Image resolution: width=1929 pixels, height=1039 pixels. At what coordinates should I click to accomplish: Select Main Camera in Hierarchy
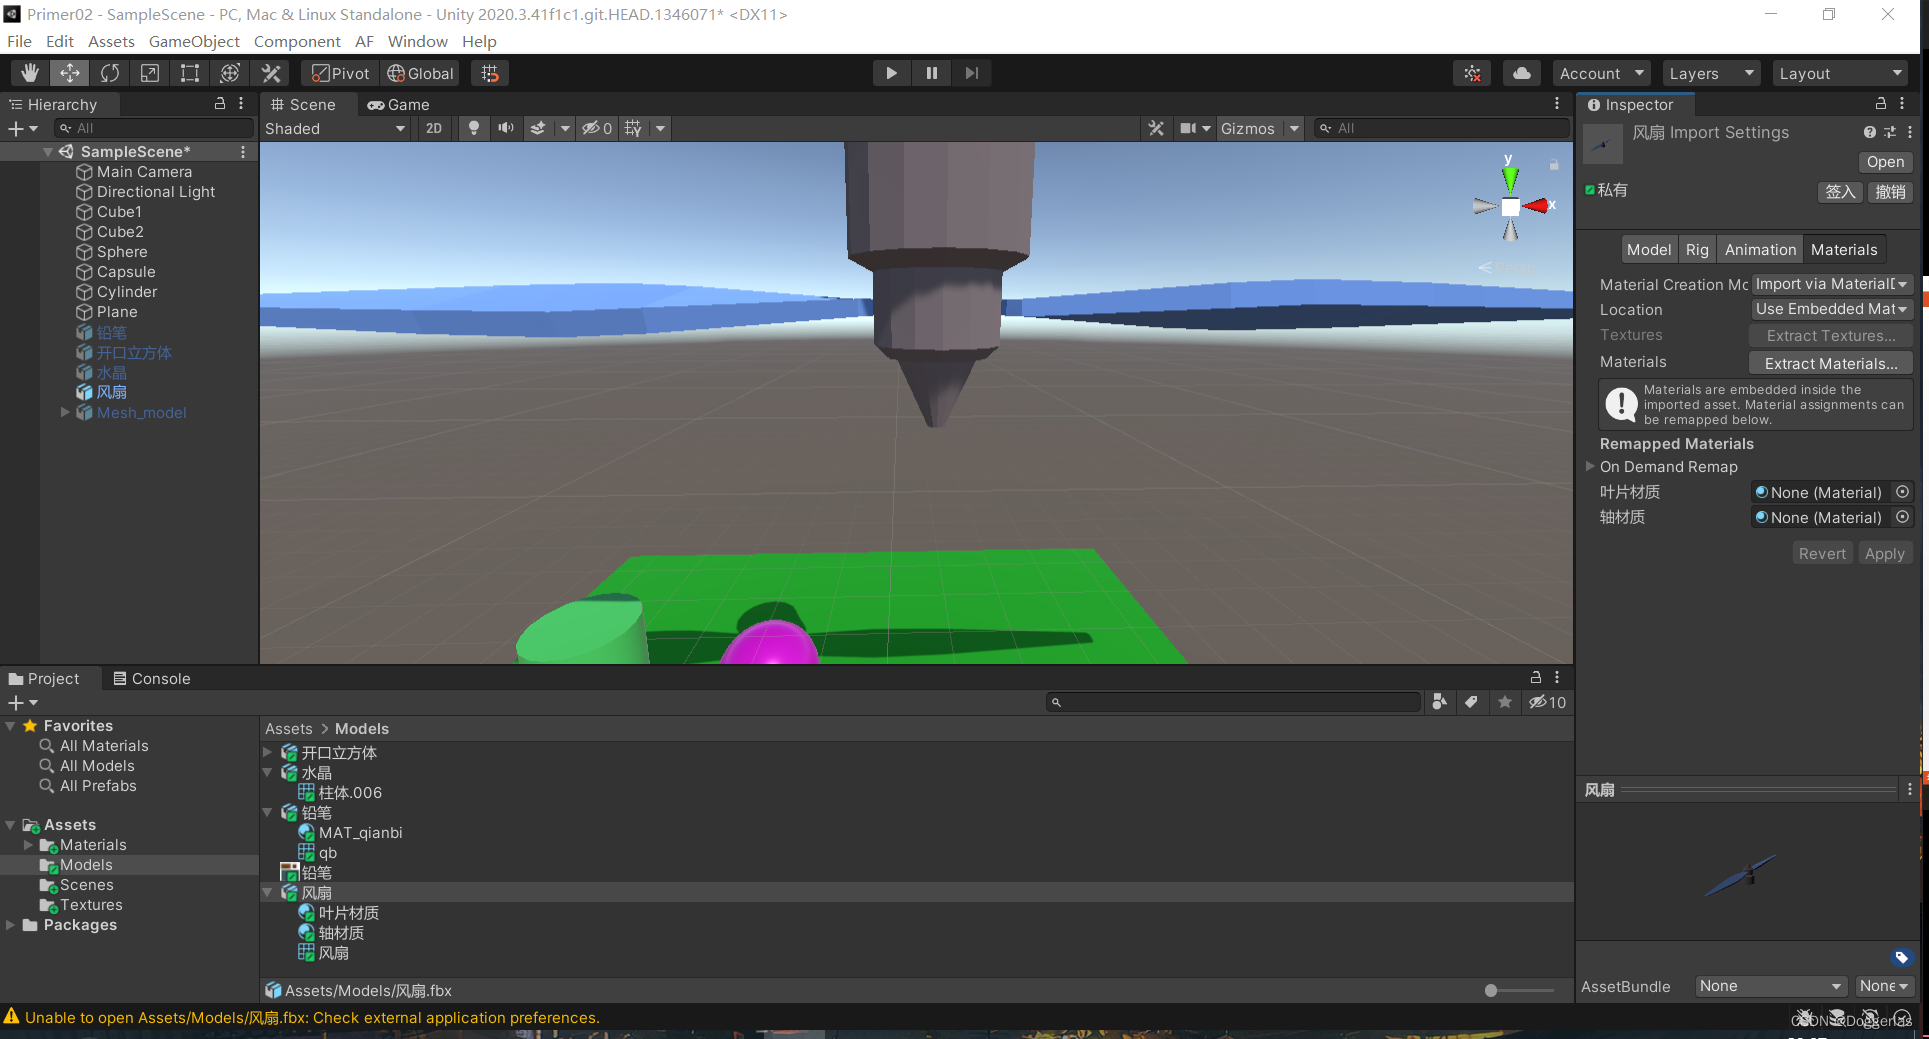(144, 171)
